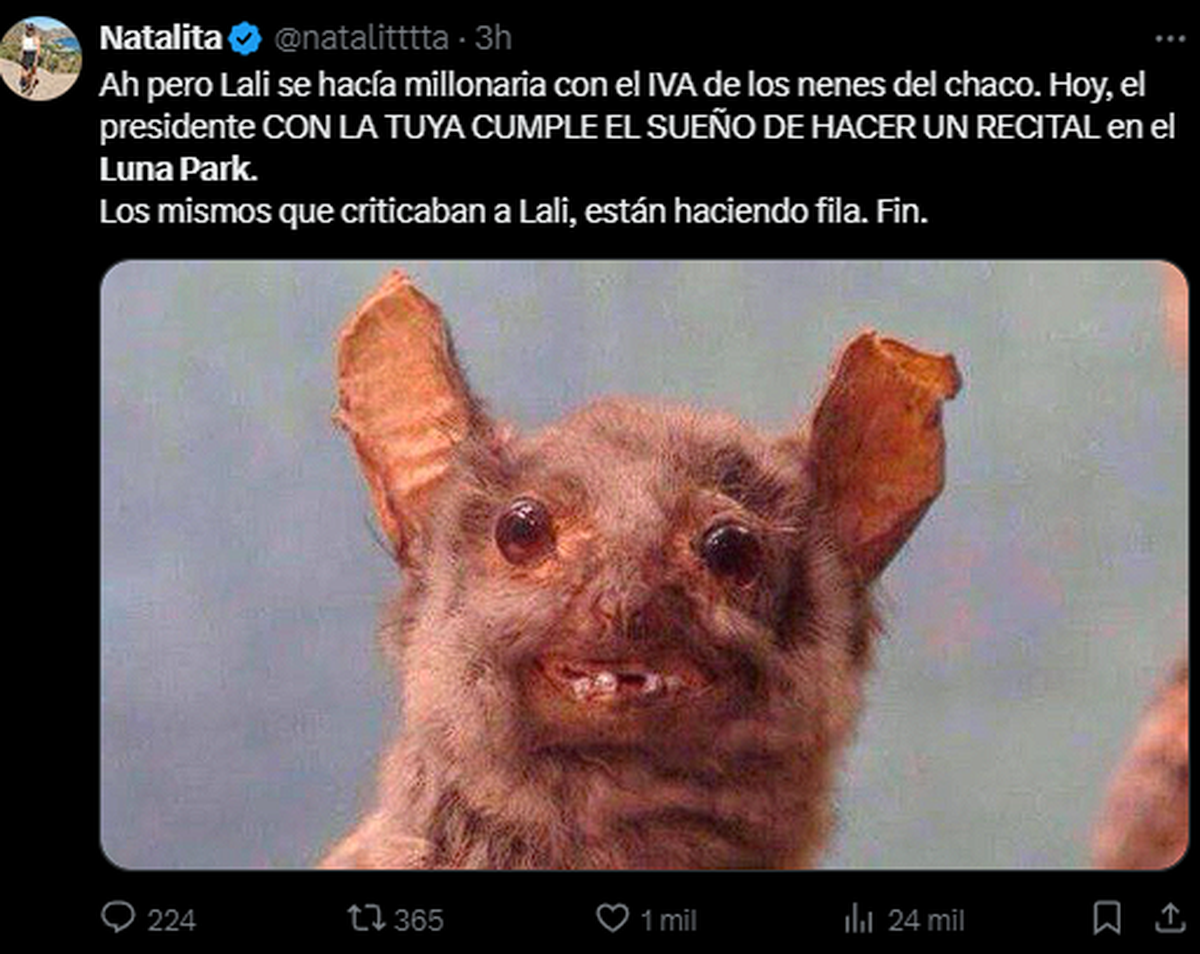Open the tweet via the 3h timestamp

click(x=492, y=38)
